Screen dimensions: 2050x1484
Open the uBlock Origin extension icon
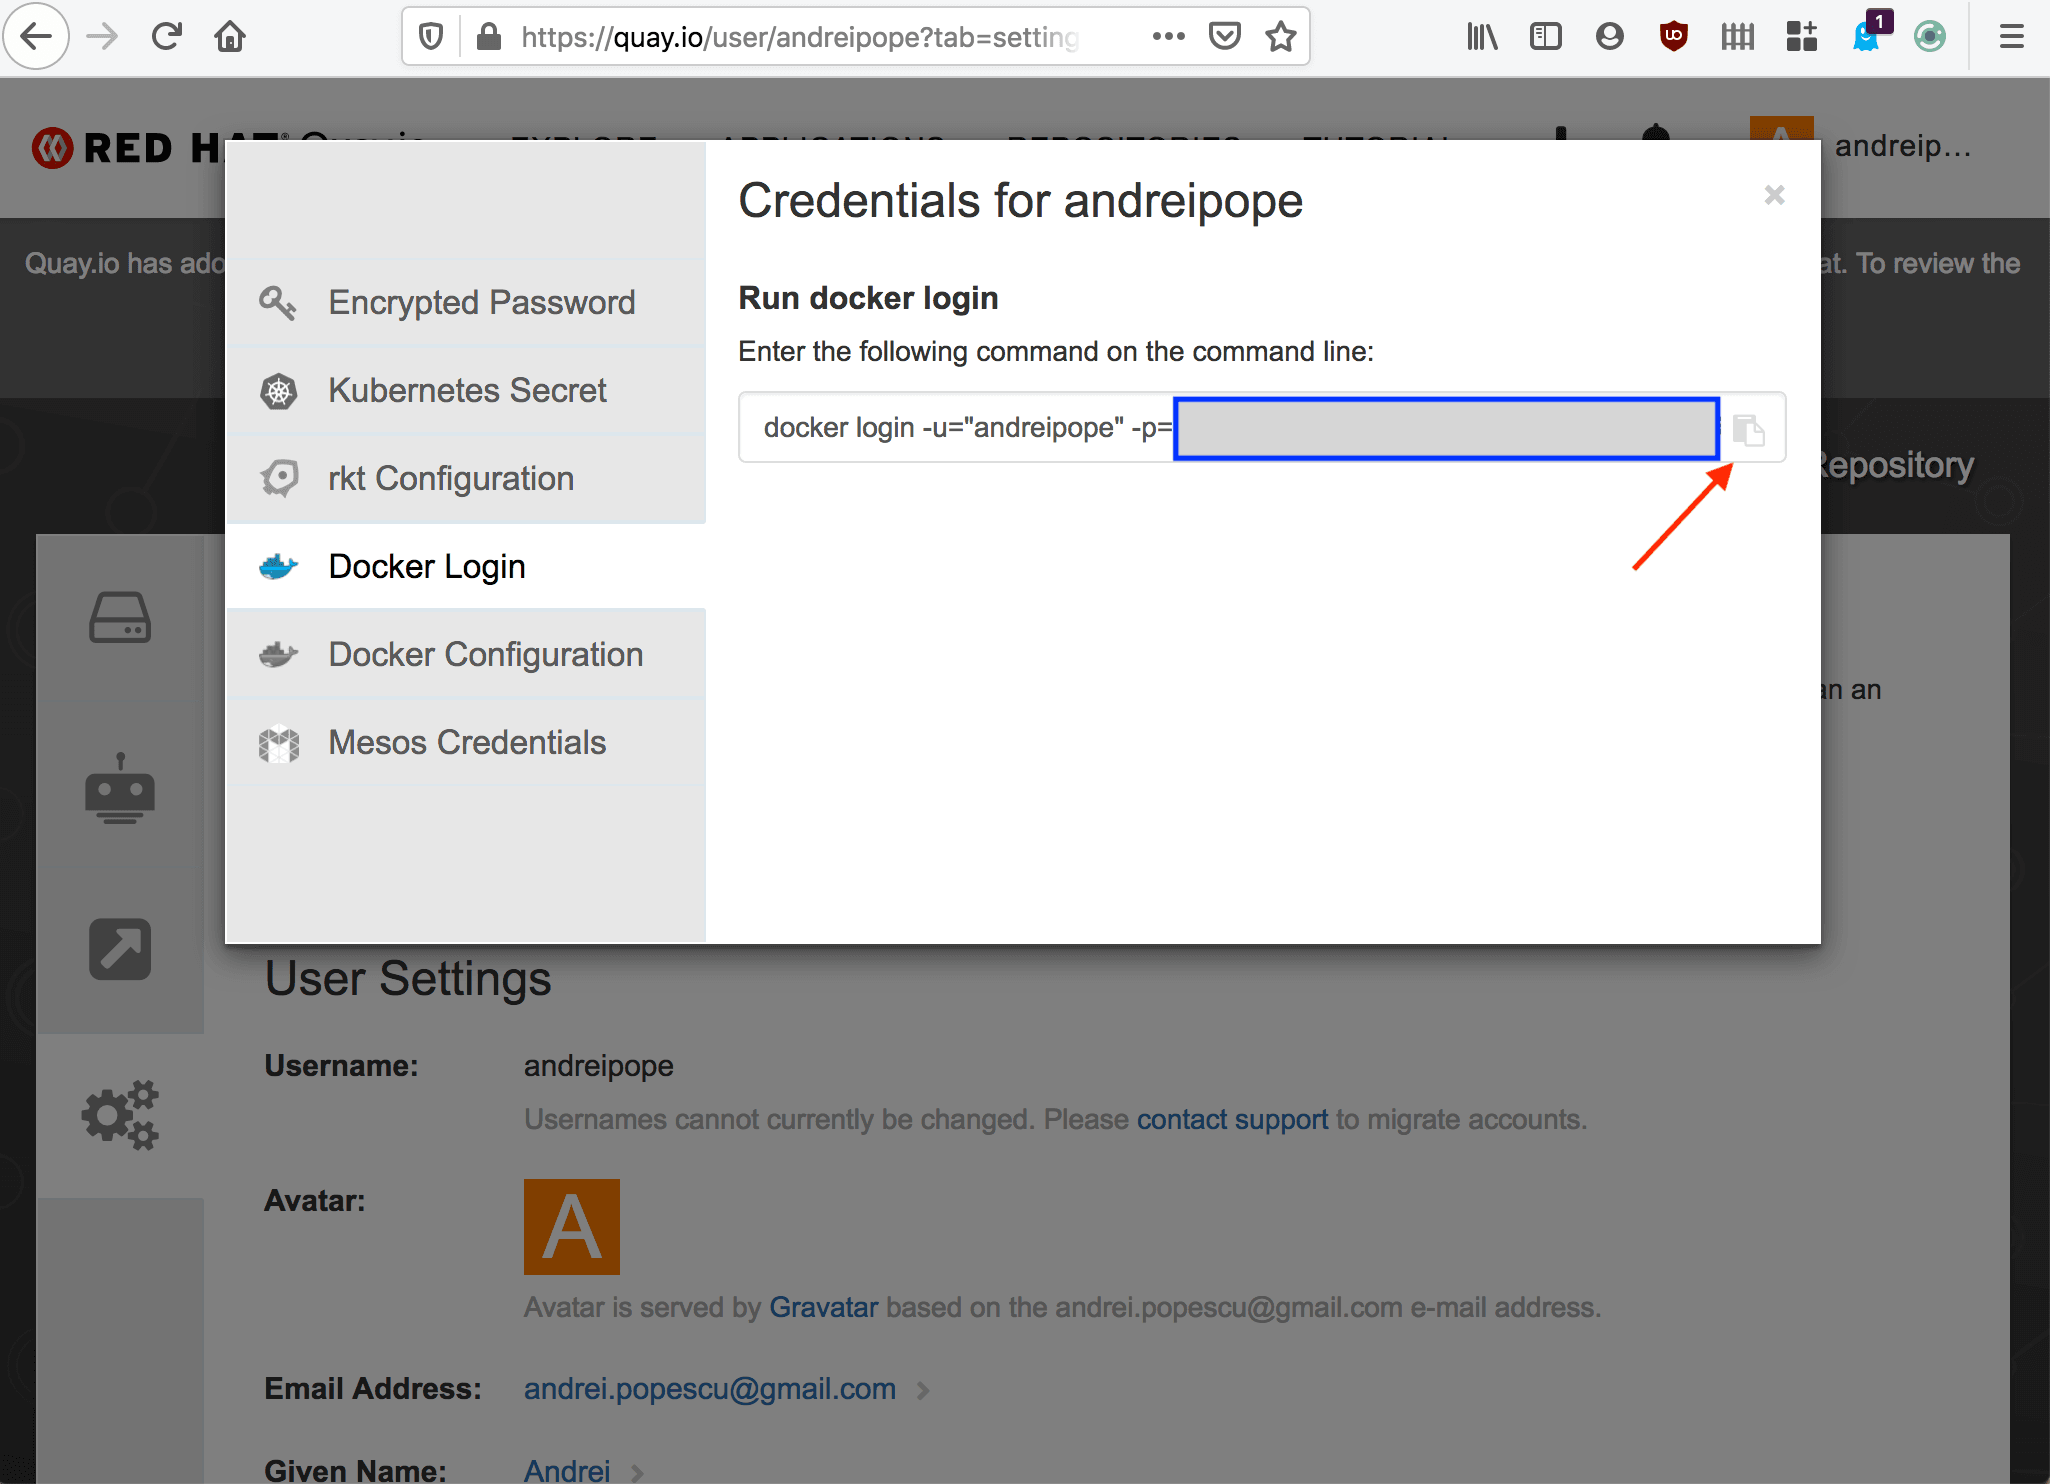(x=1673, y=37)
